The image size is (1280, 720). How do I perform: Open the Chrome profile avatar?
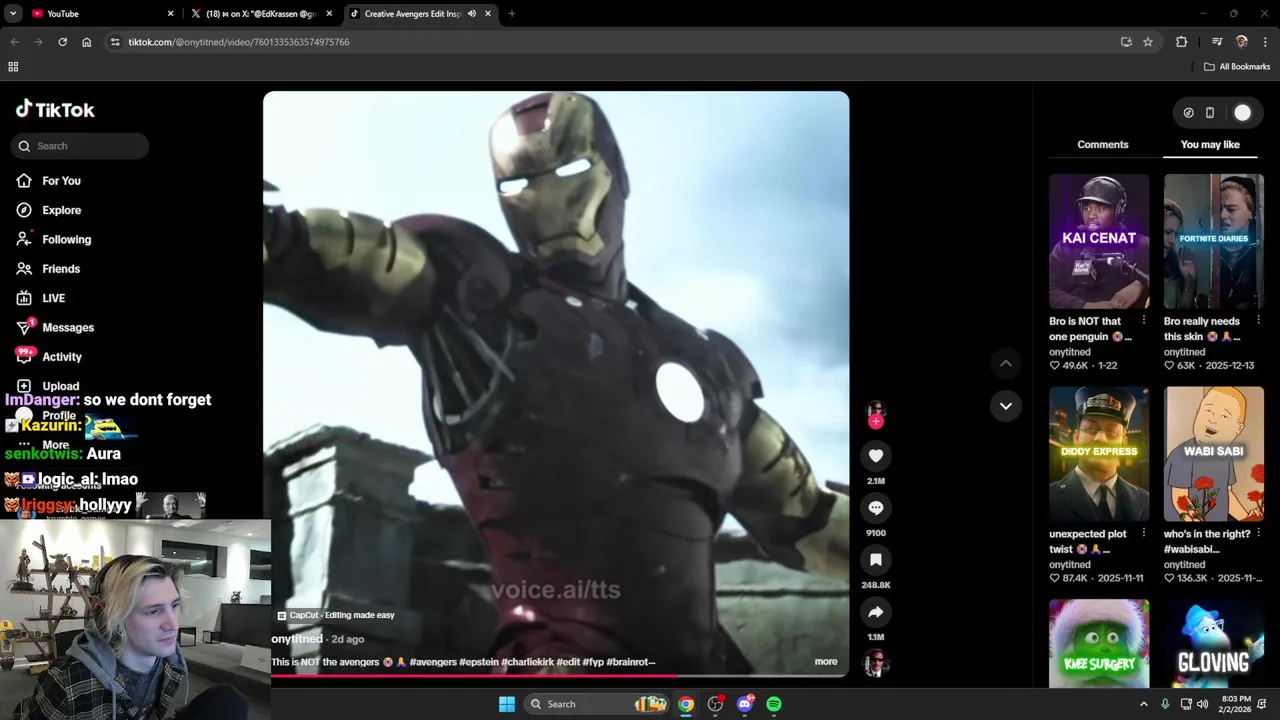click(x=1241, y=42)
